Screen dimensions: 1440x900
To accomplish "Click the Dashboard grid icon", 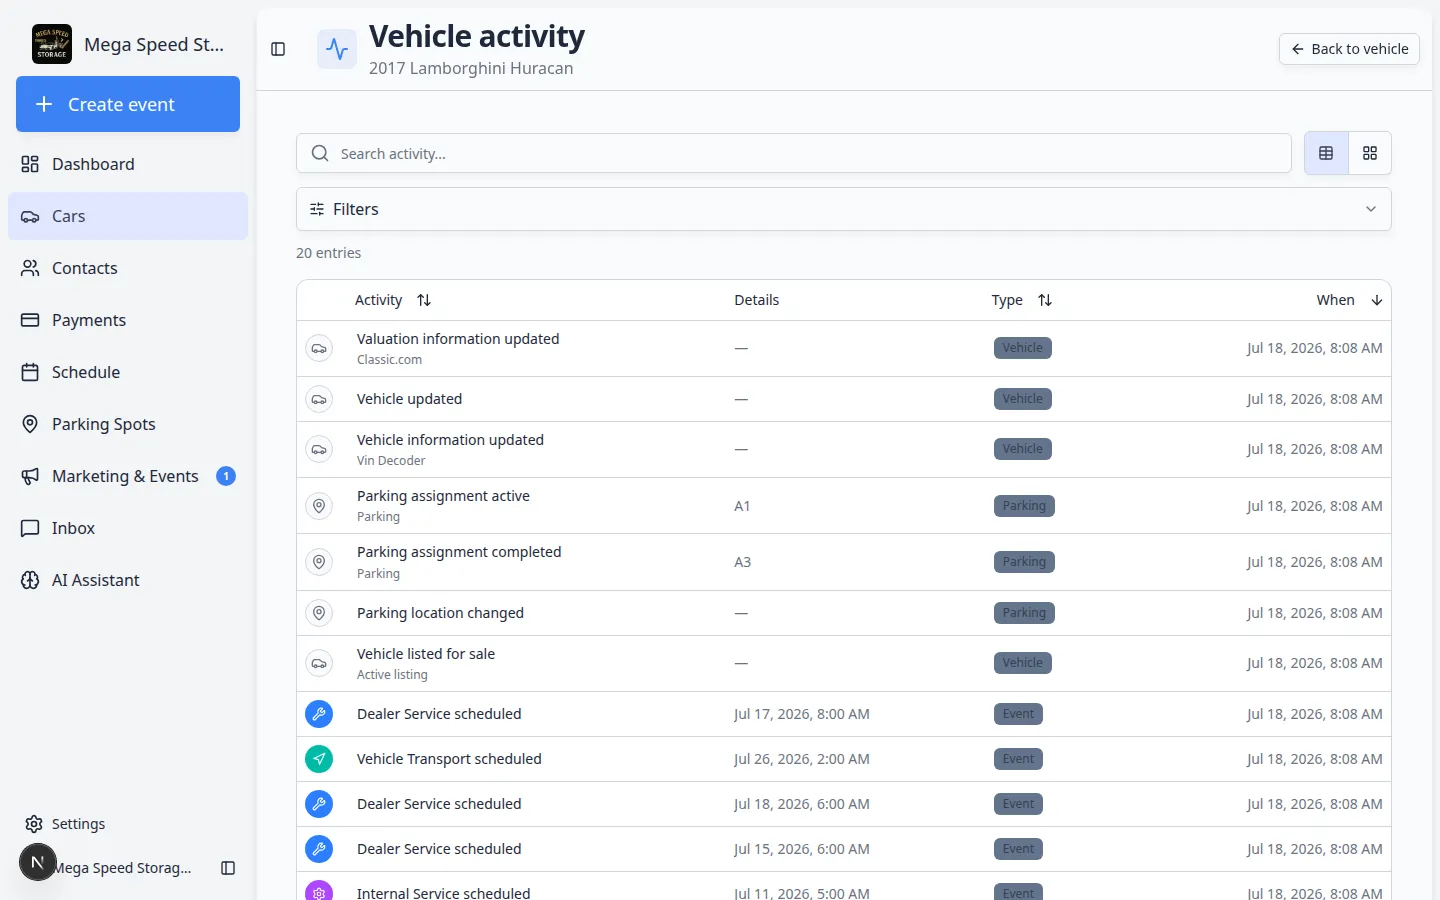I will pyautogui.click(x=30, y=164).
